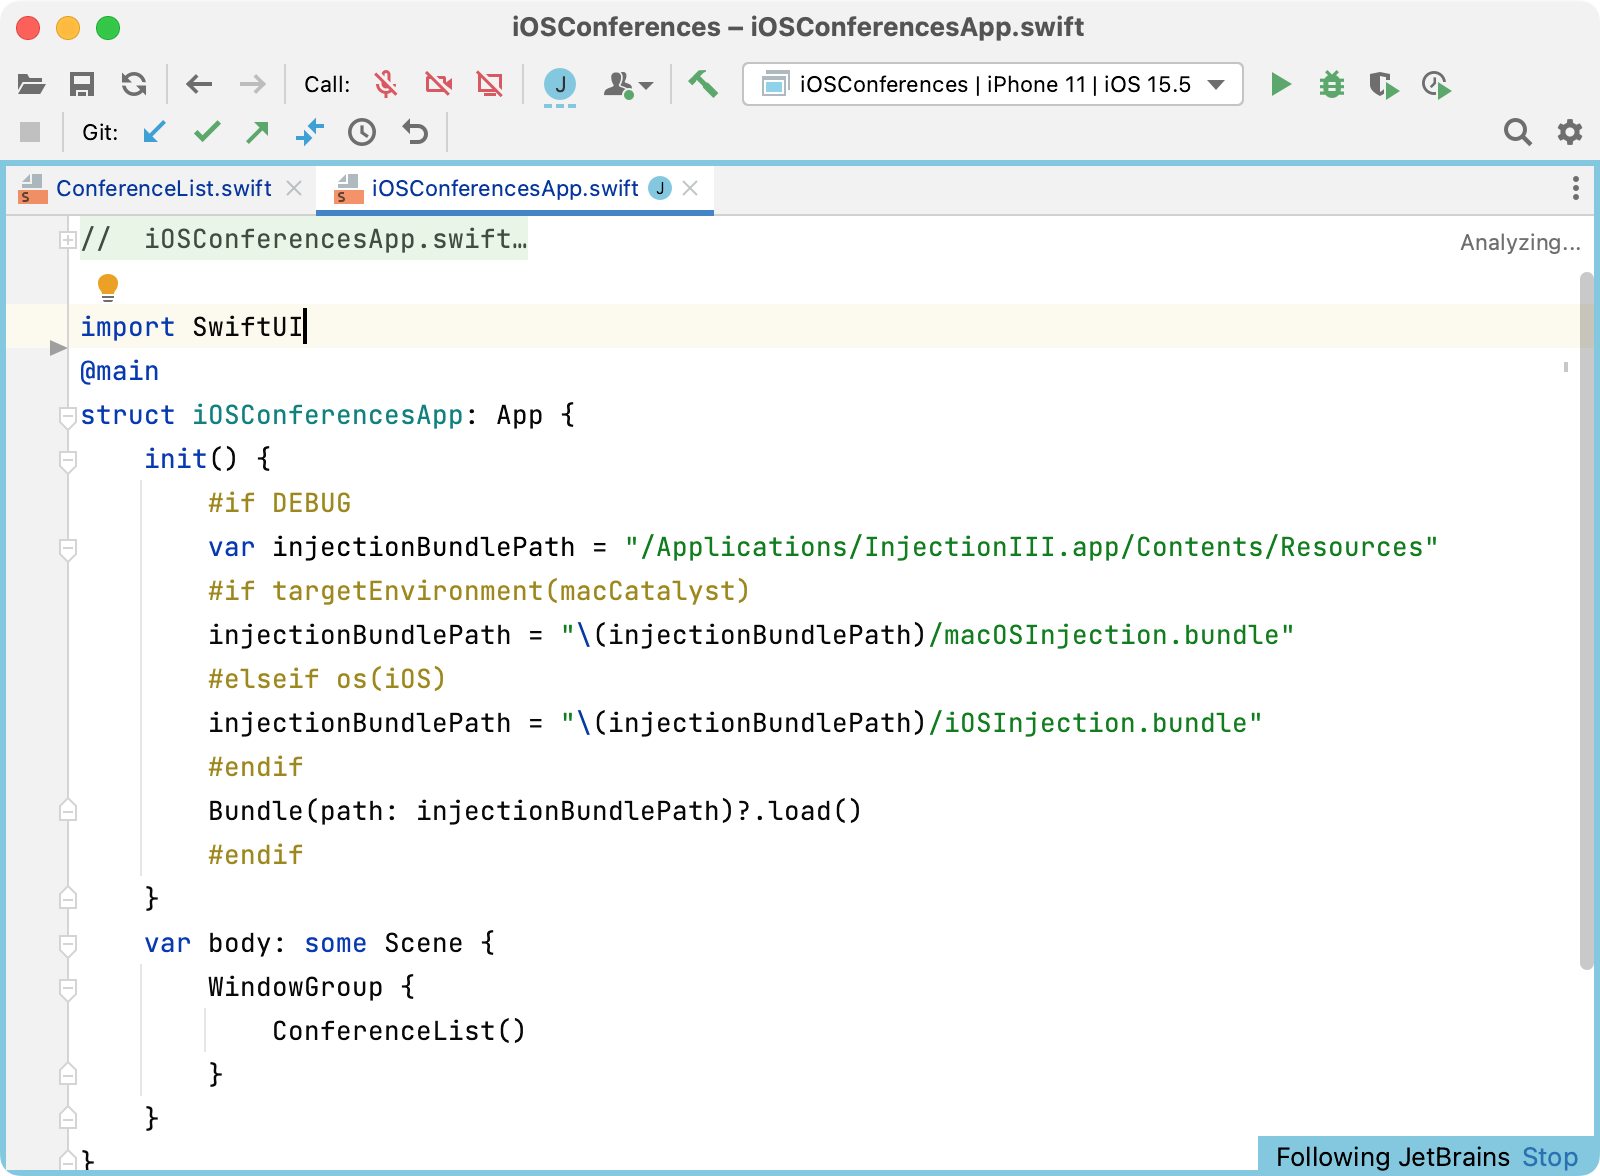The width and height of the screenshot is (1600, 1176).
Task: Toggle the microphone mute icon
Action: [386, 84]
